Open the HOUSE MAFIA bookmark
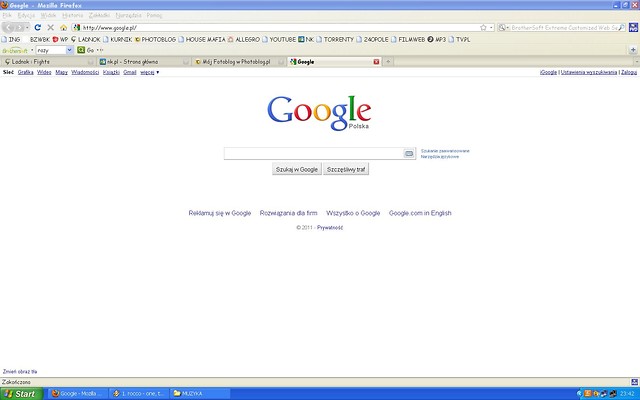This screenshot has height=400, width=640. (x=202, y=39)
